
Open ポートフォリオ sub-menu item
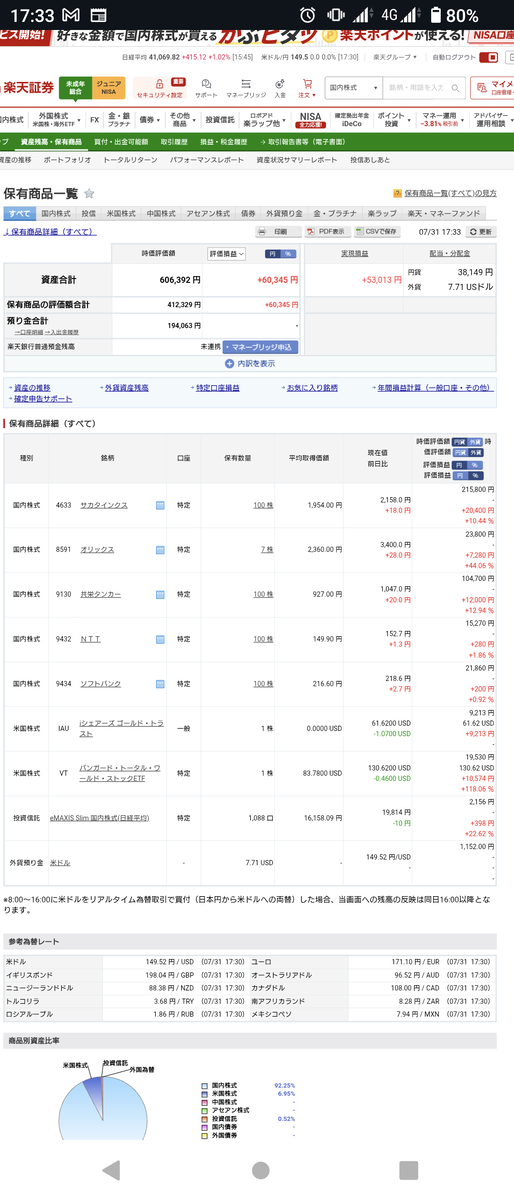click(66, 160)
